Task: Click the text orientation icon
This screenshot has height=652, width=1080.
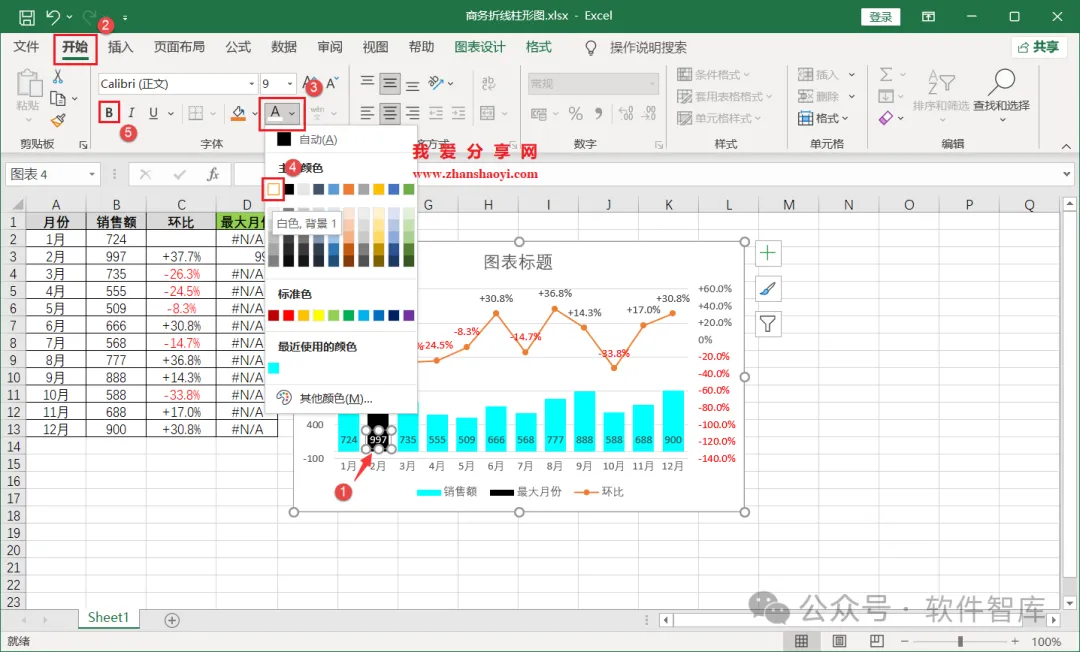Action: 436,83
